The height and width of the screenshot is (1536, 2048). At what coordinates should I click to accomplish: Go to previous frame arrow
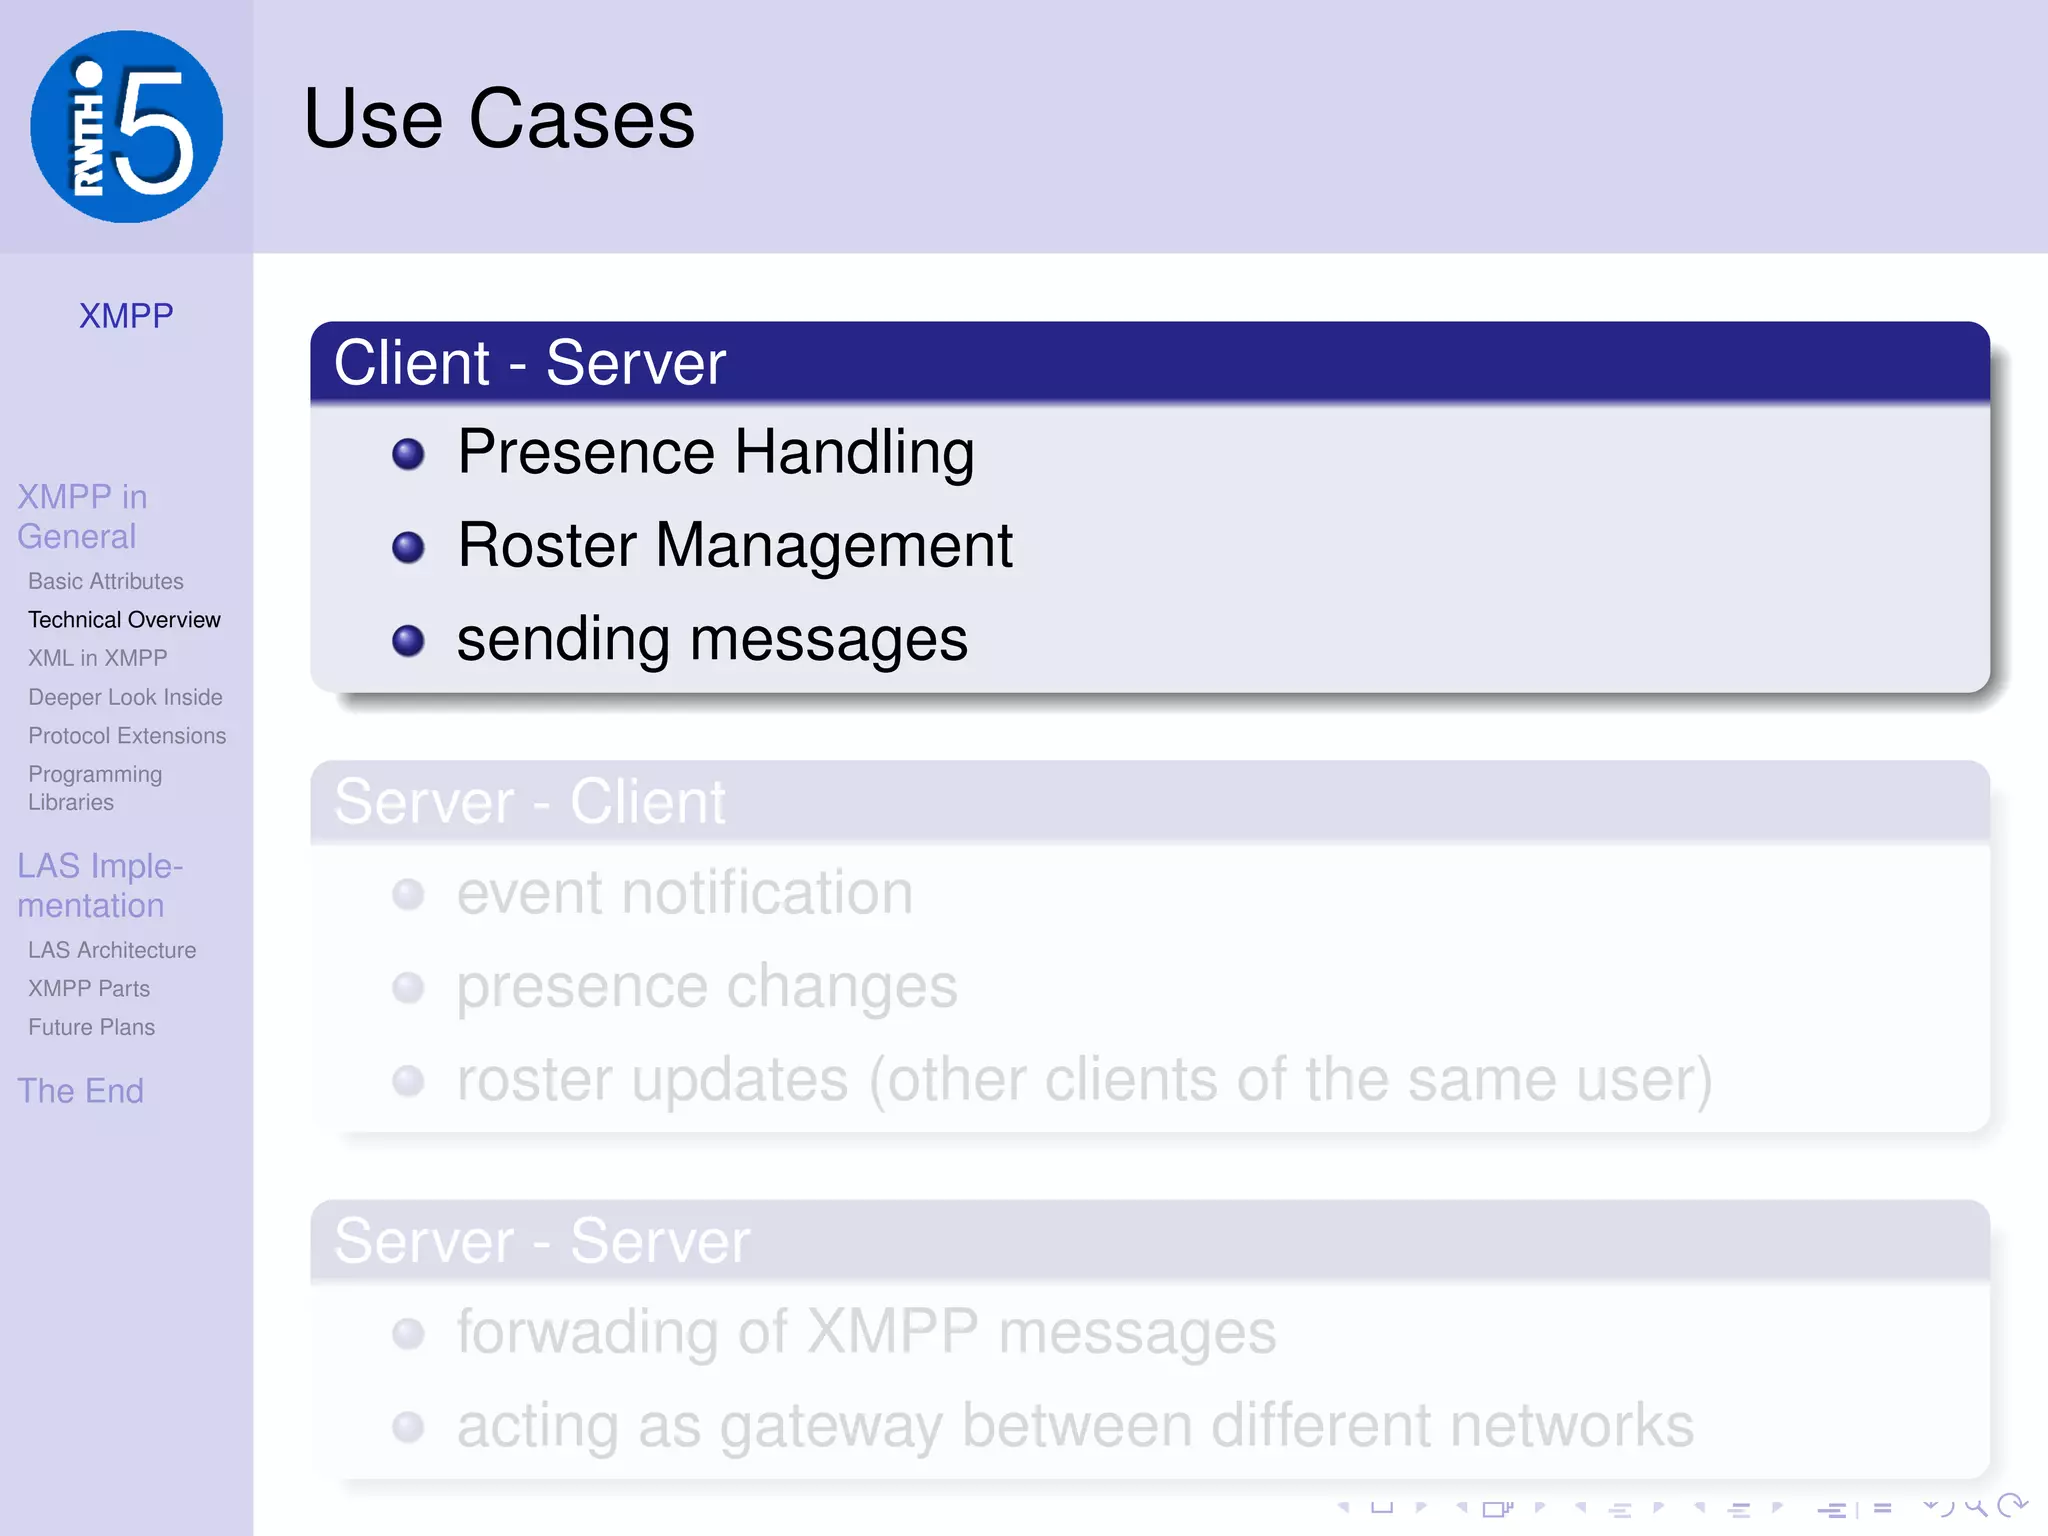[x=1462, y=1507]
